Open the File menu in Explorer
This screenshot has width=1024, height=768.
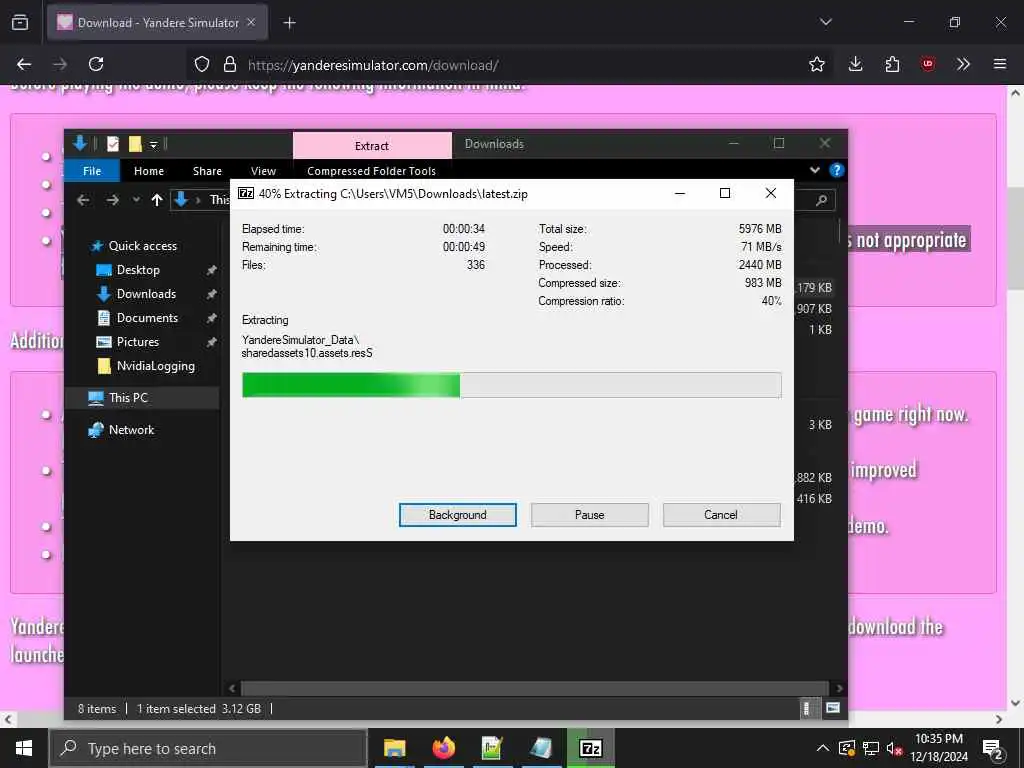[x=92, y=171]
